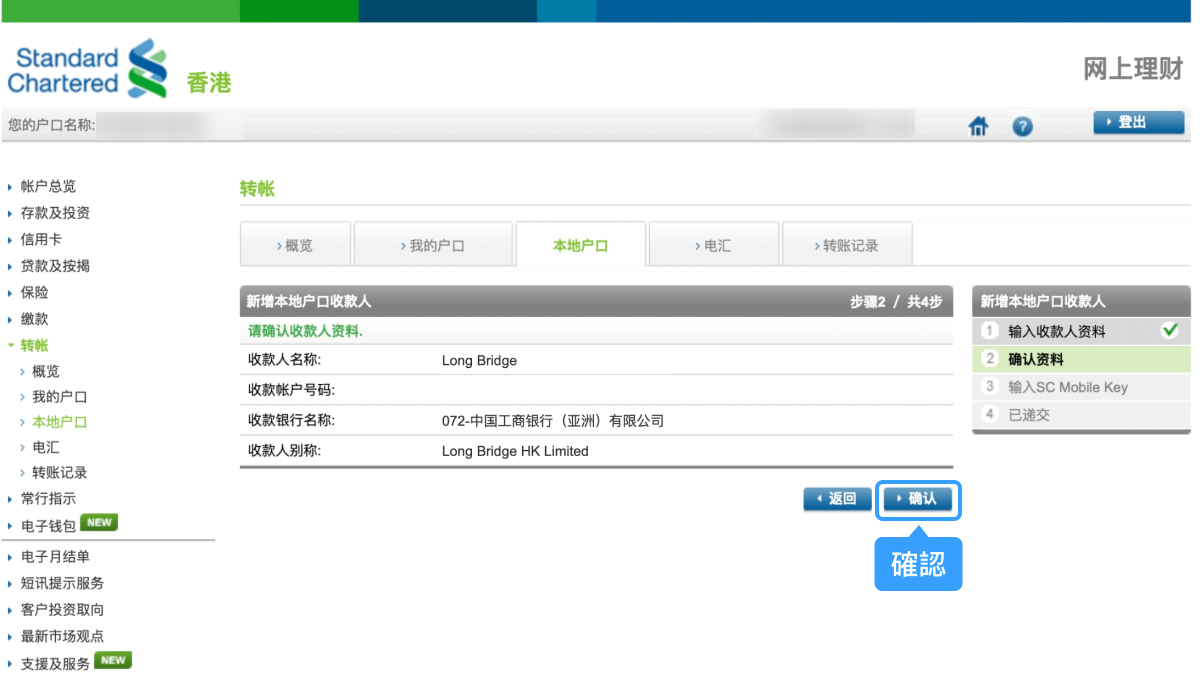Open 电汇 under 转帐 in sidebar
The image size is (1200, 680).
coord(46,448)
